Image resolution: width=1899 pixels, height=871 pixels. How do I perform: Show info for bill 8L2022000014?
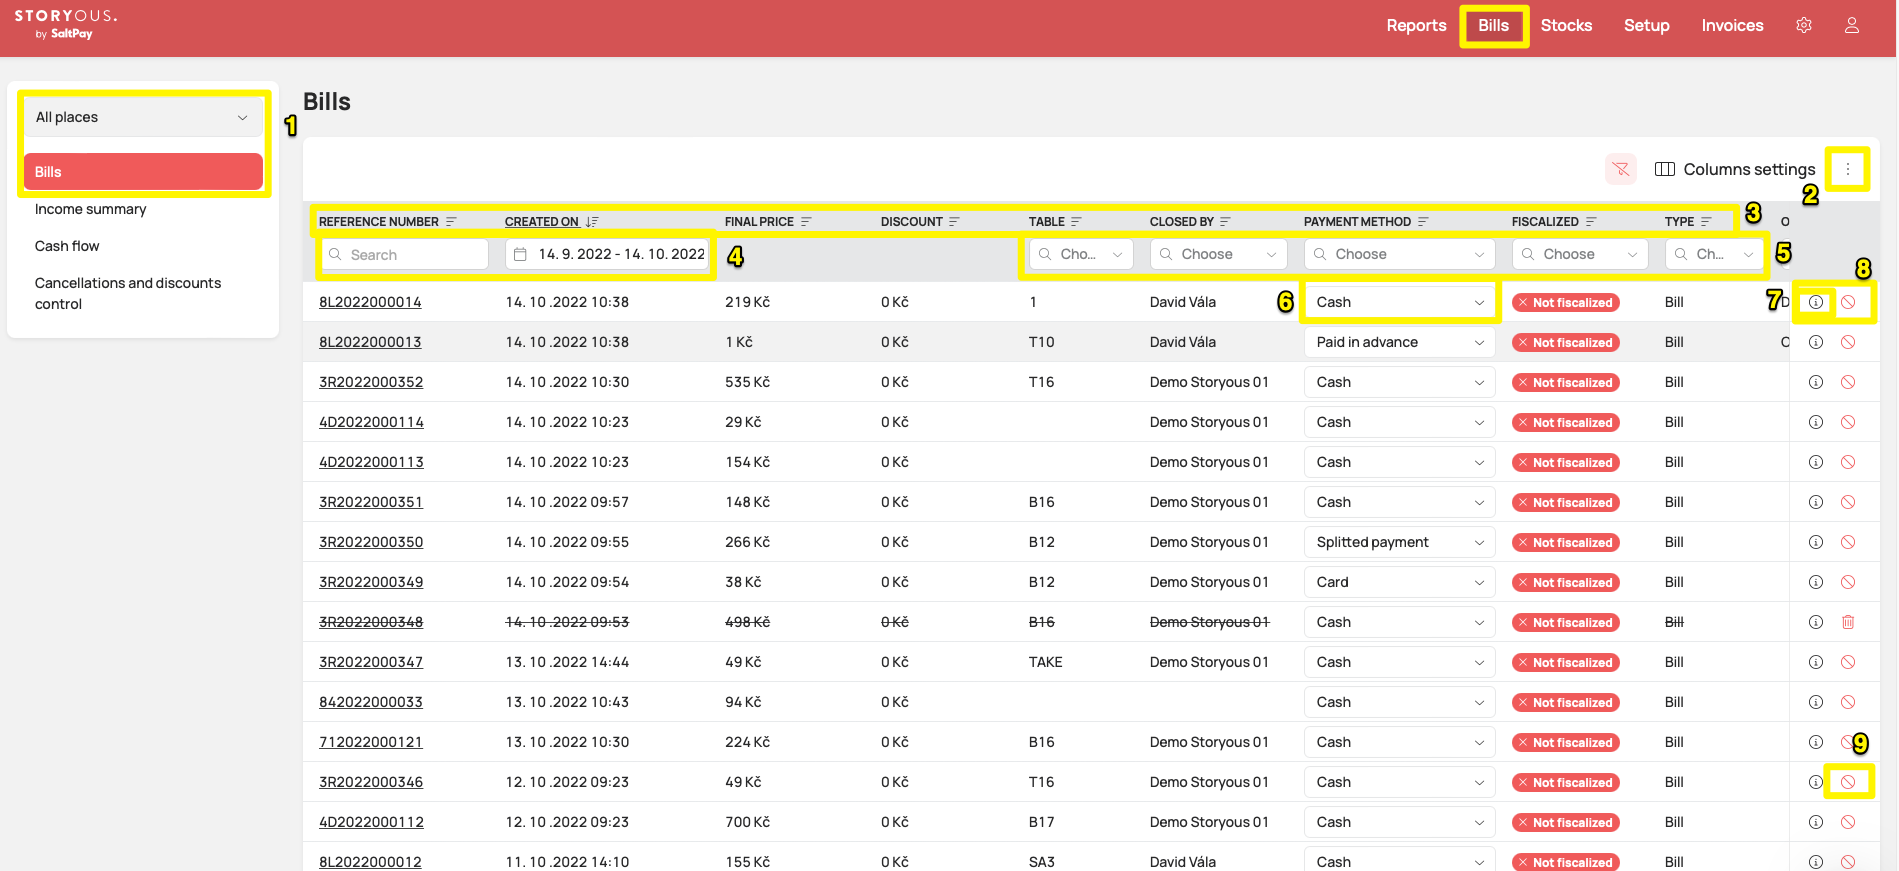(1816, 302)
